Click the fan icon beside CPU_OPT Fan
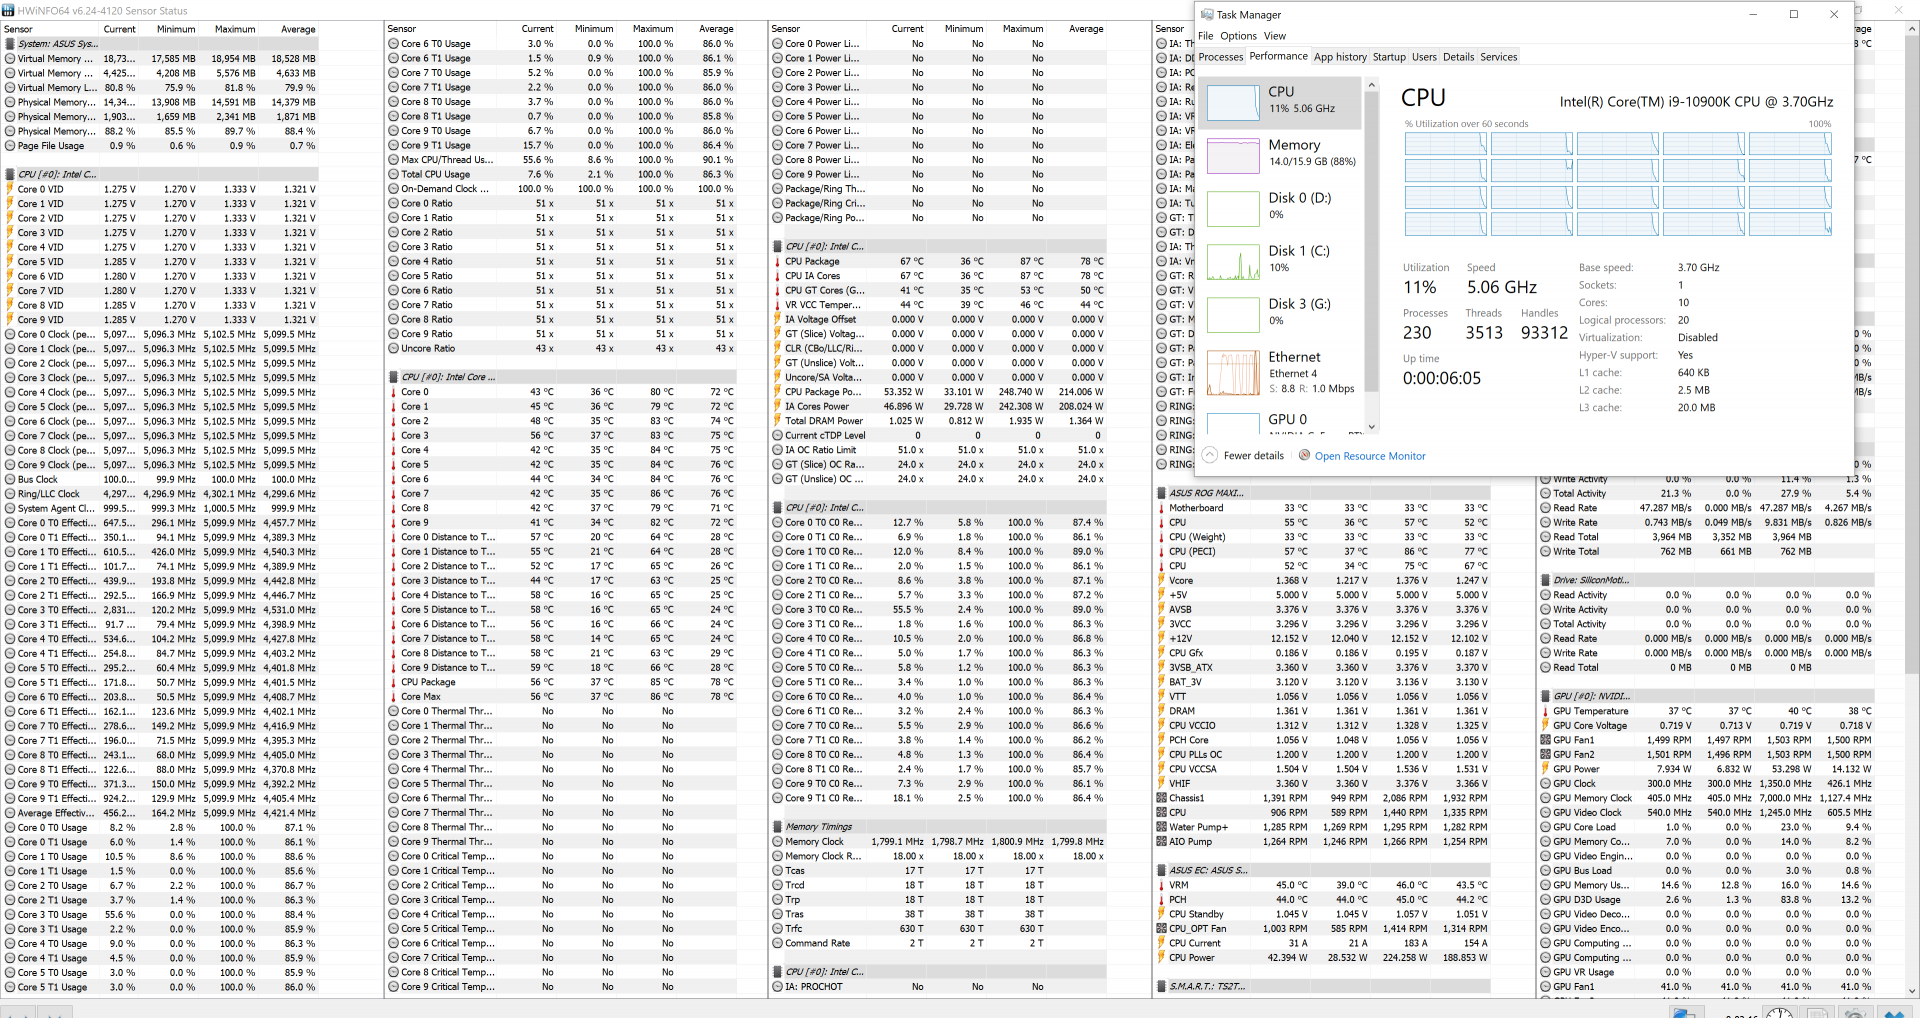 (1161, 928)
